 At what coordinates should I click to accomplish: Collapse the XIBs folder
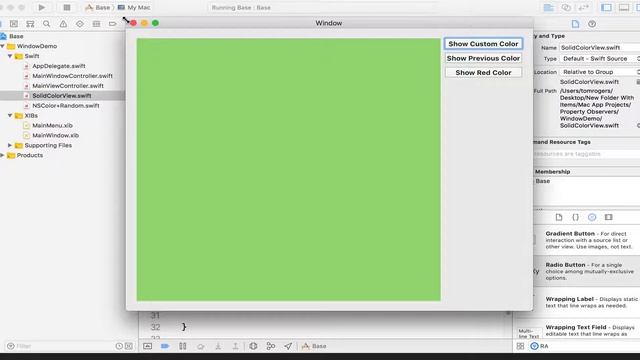point(10,116)
